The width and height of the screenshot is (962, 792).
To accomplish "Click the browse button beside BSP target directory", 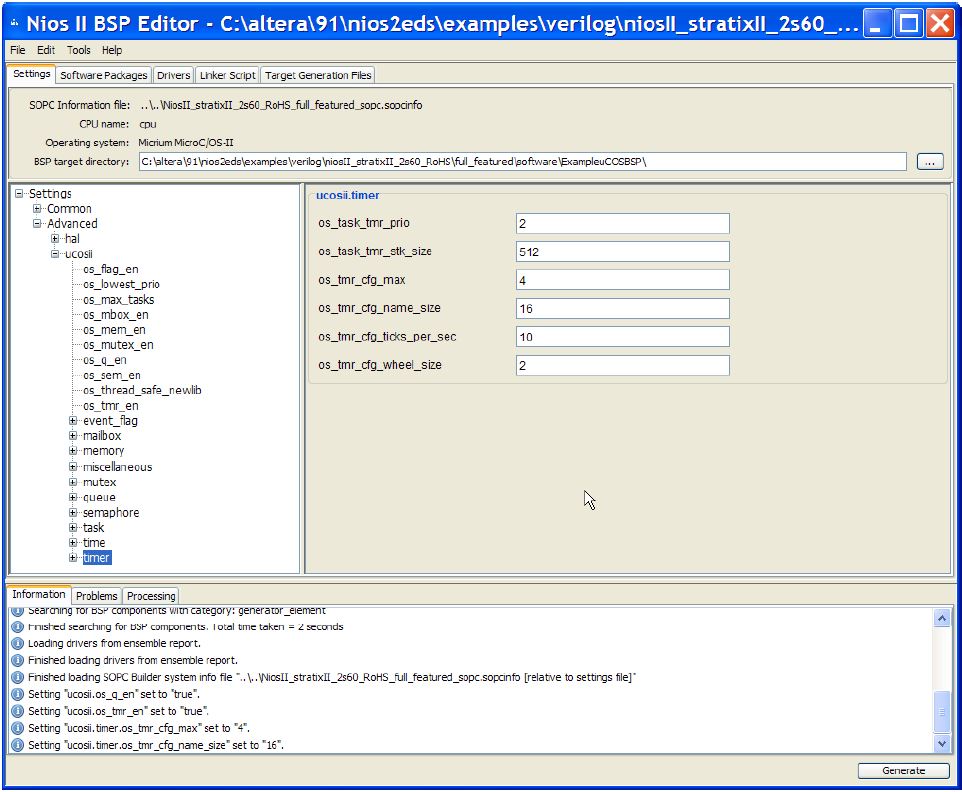I will tap(929, 162).
